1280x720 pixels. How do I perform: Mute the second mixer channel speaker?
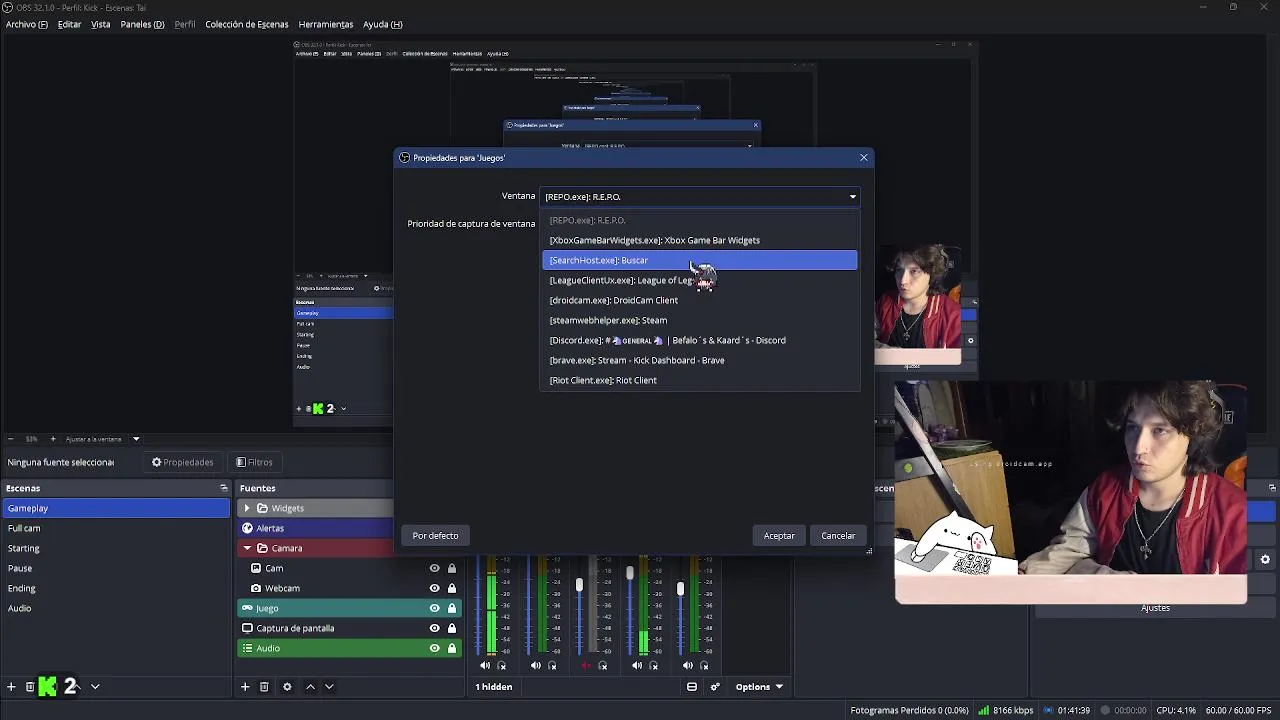tap(536, 666)
